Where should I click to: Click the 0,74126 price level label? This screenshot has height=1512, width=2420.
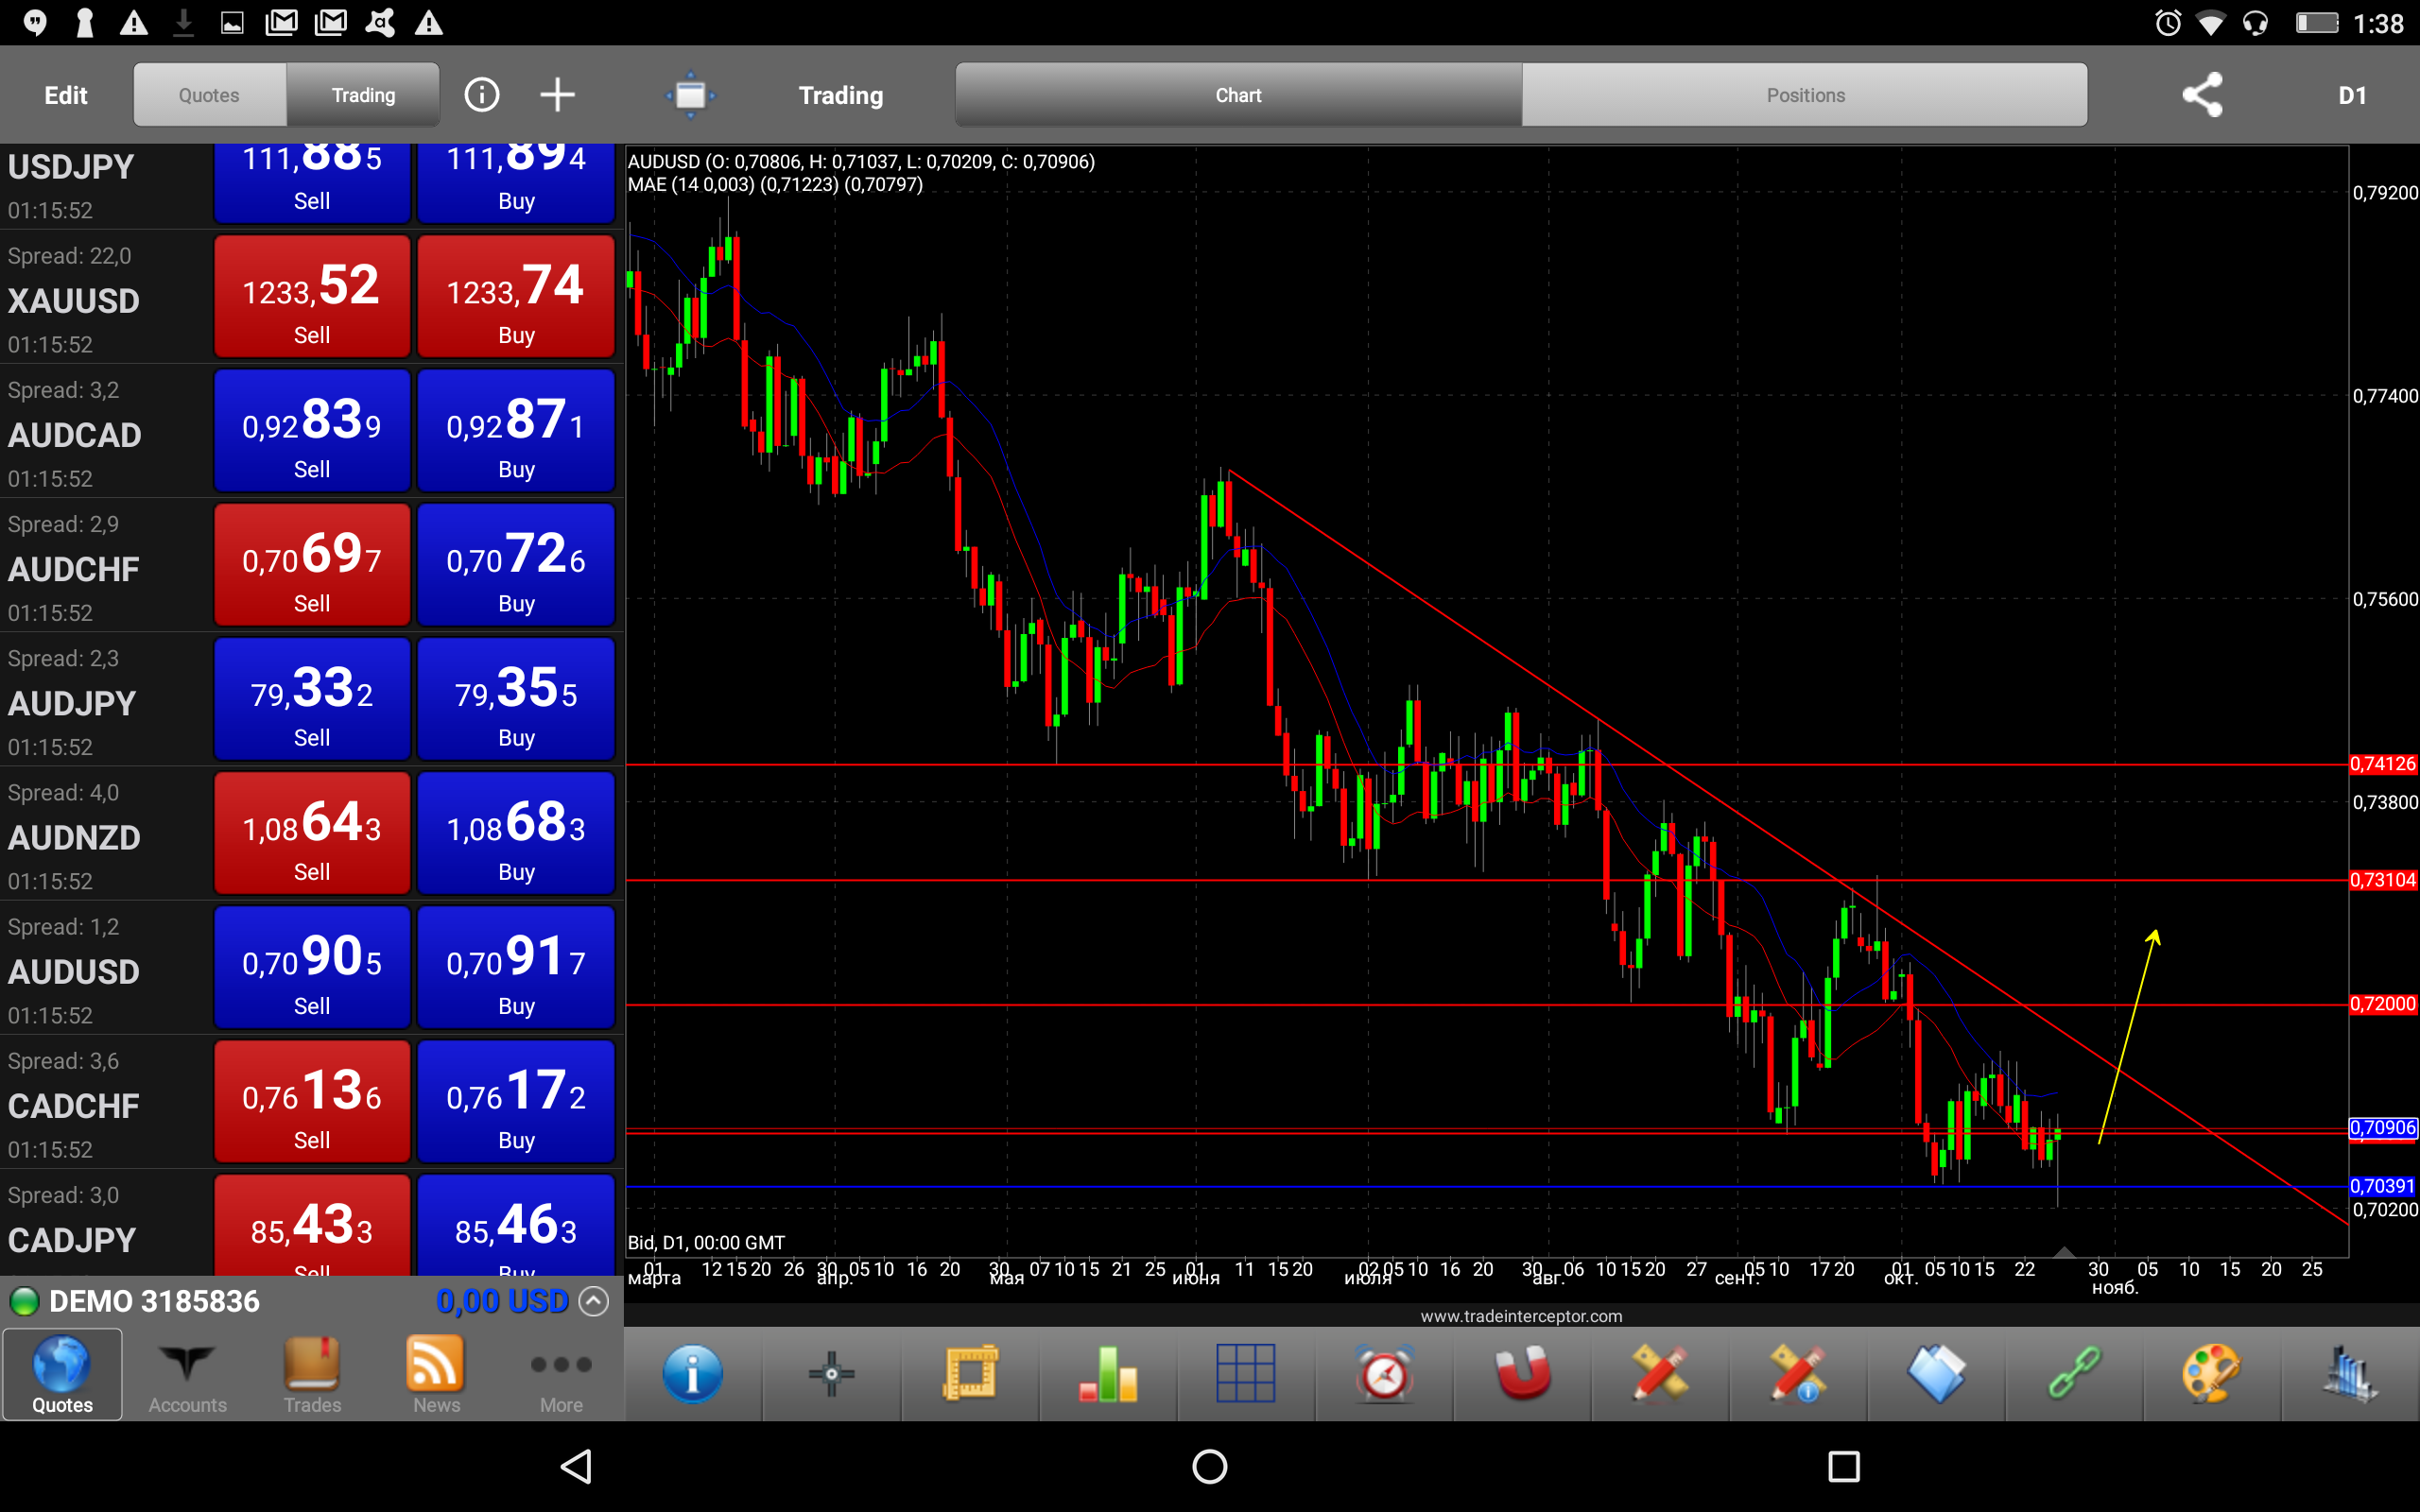2383,764
